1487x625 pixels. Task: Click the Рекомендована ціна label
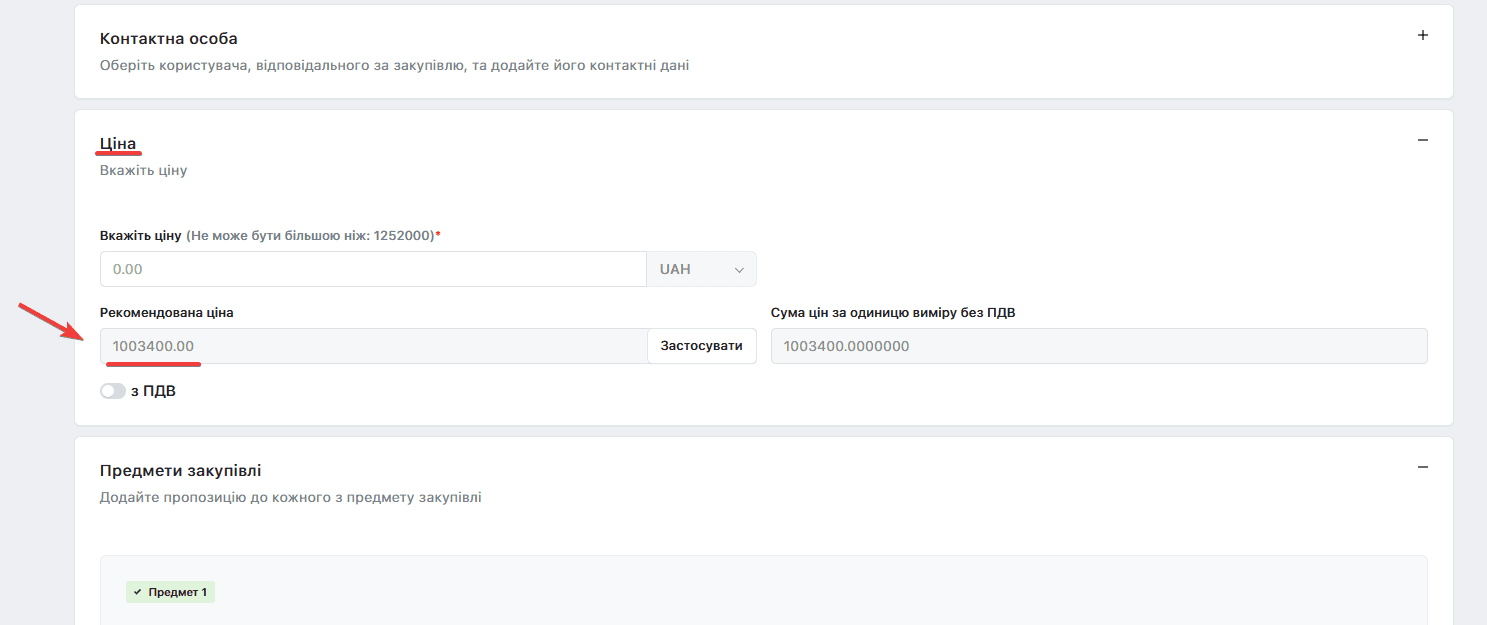pos(167,312)
